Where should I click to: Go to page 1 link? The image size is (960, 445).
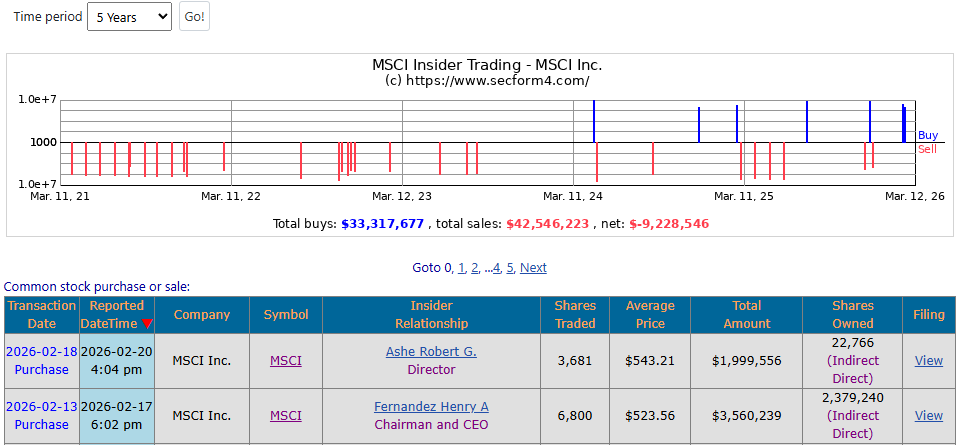(462, 267)
